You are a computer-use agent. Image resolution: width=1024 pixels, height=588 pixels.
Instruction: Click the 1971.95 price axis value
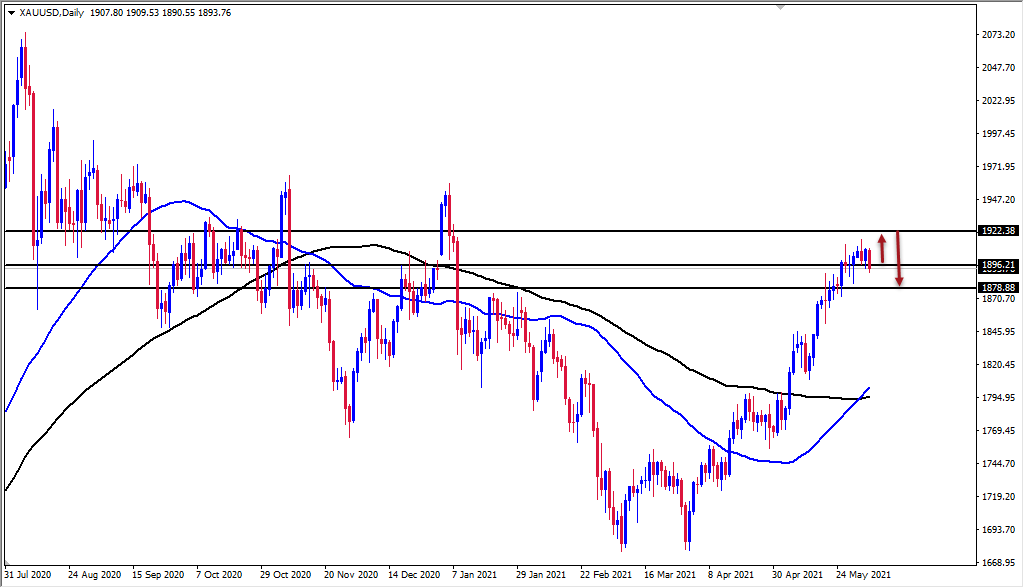coord(999,167)
